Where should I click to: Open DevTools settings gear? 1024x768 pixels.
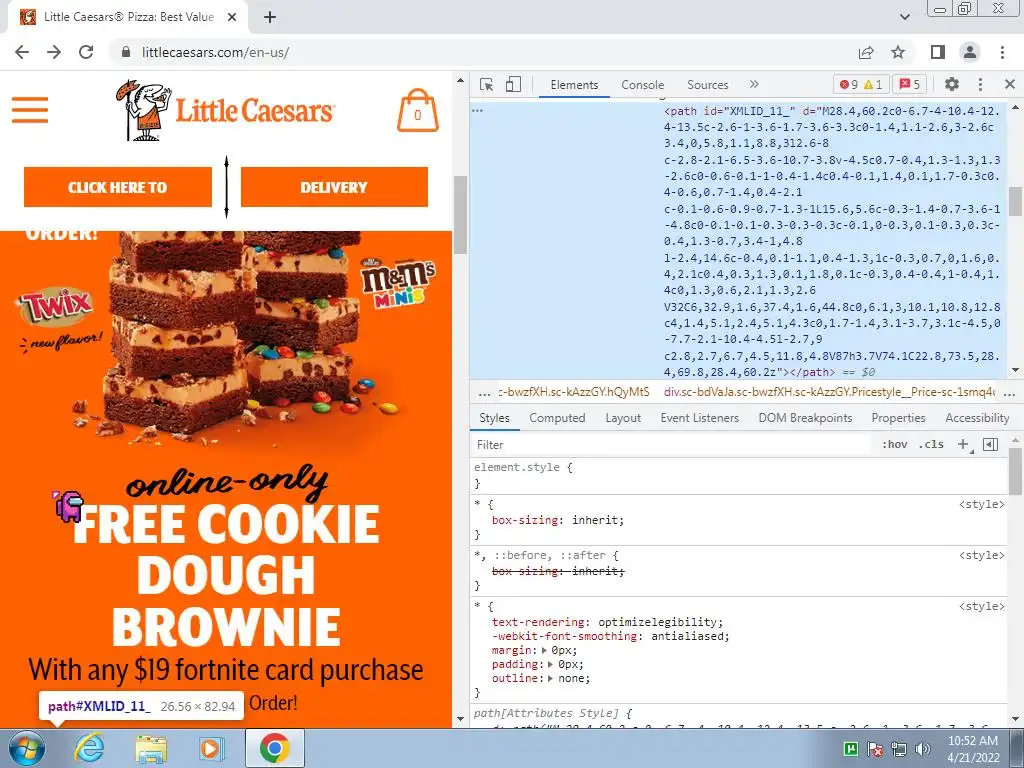(x=952, y=84)
